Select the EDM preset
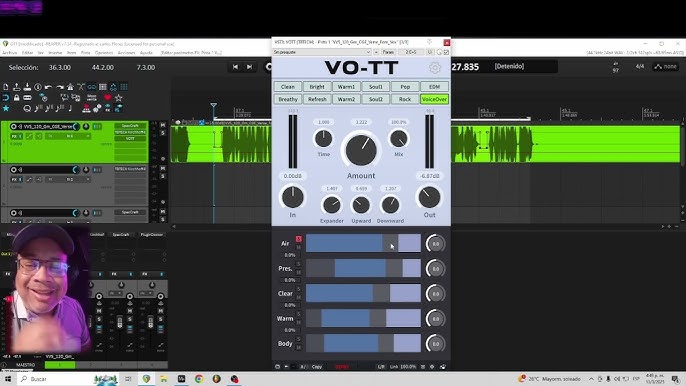The image size is (686, 386). click(434, 87)
